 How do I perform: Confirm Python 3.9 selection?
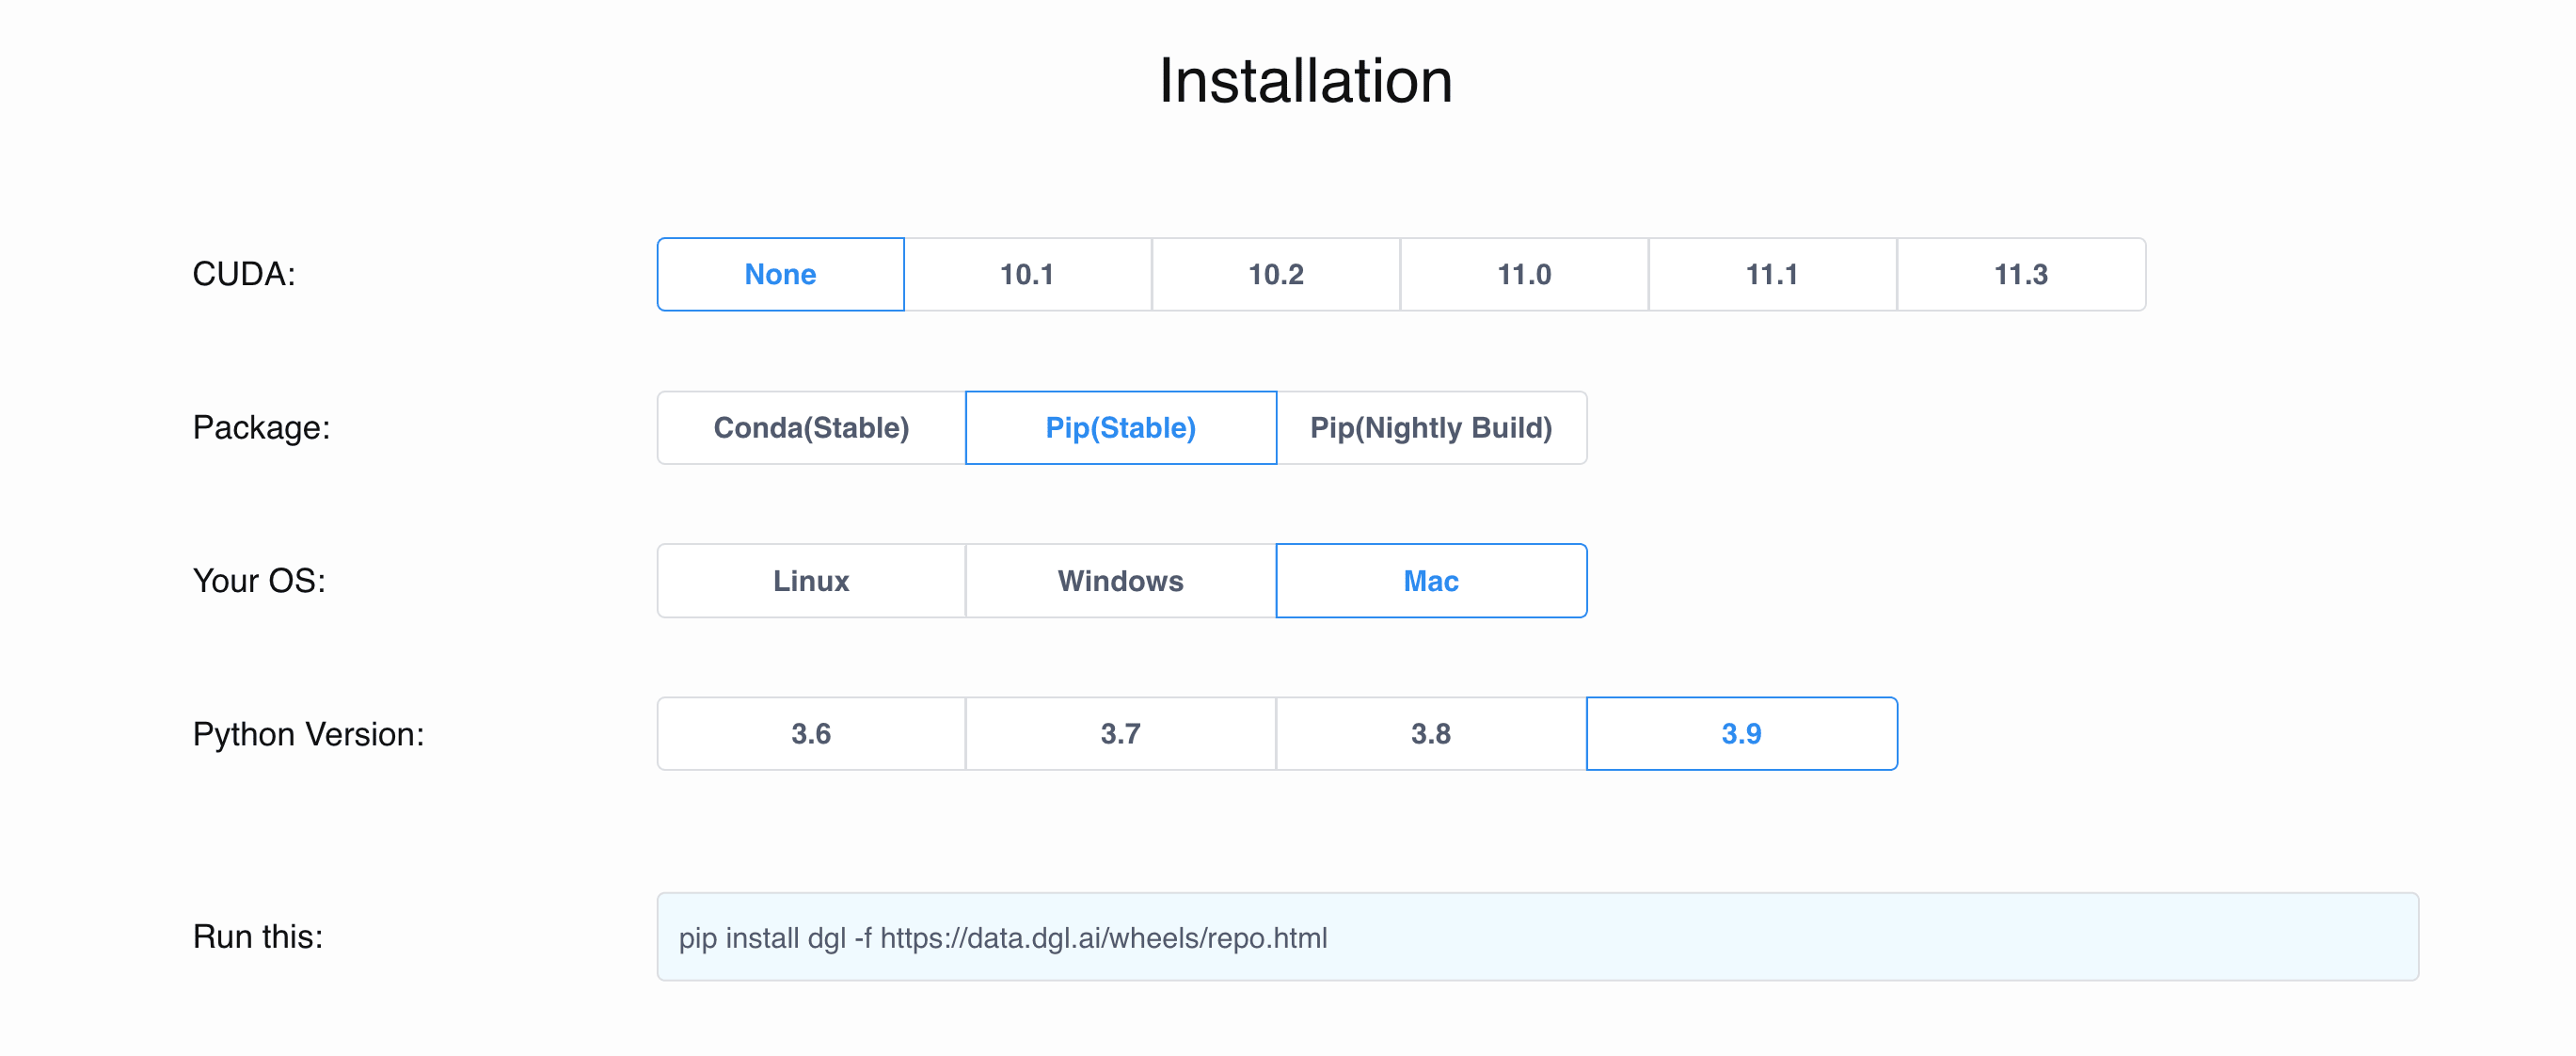(x=1742, y=733)
